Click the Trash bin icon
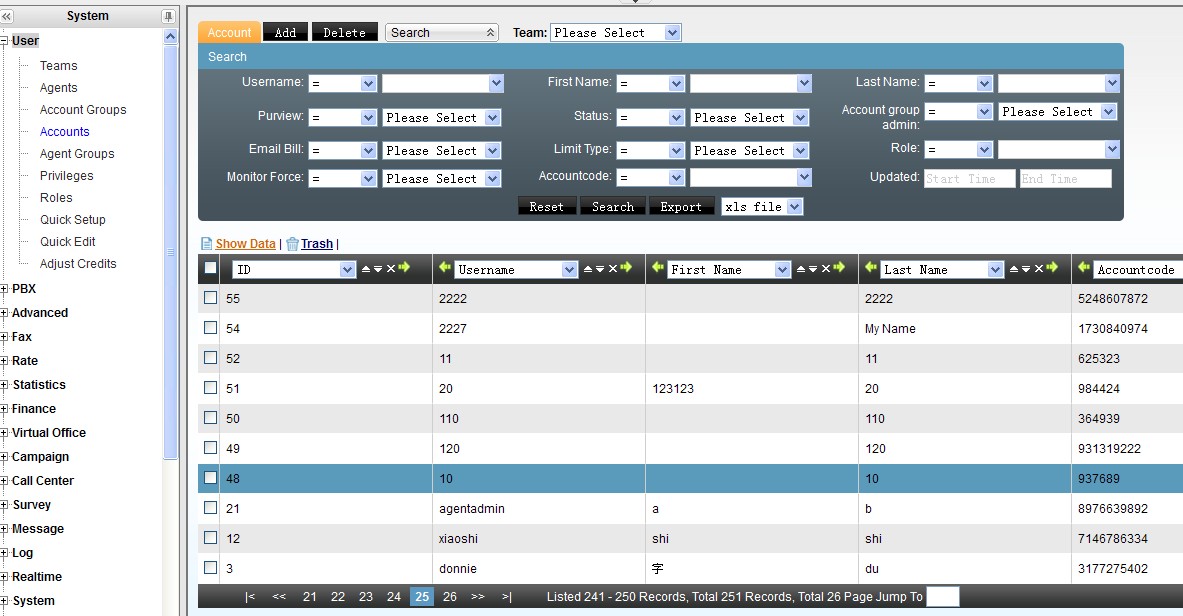Image resolution: width=1183 pixels, height=616 pixels. click(292, 243)
